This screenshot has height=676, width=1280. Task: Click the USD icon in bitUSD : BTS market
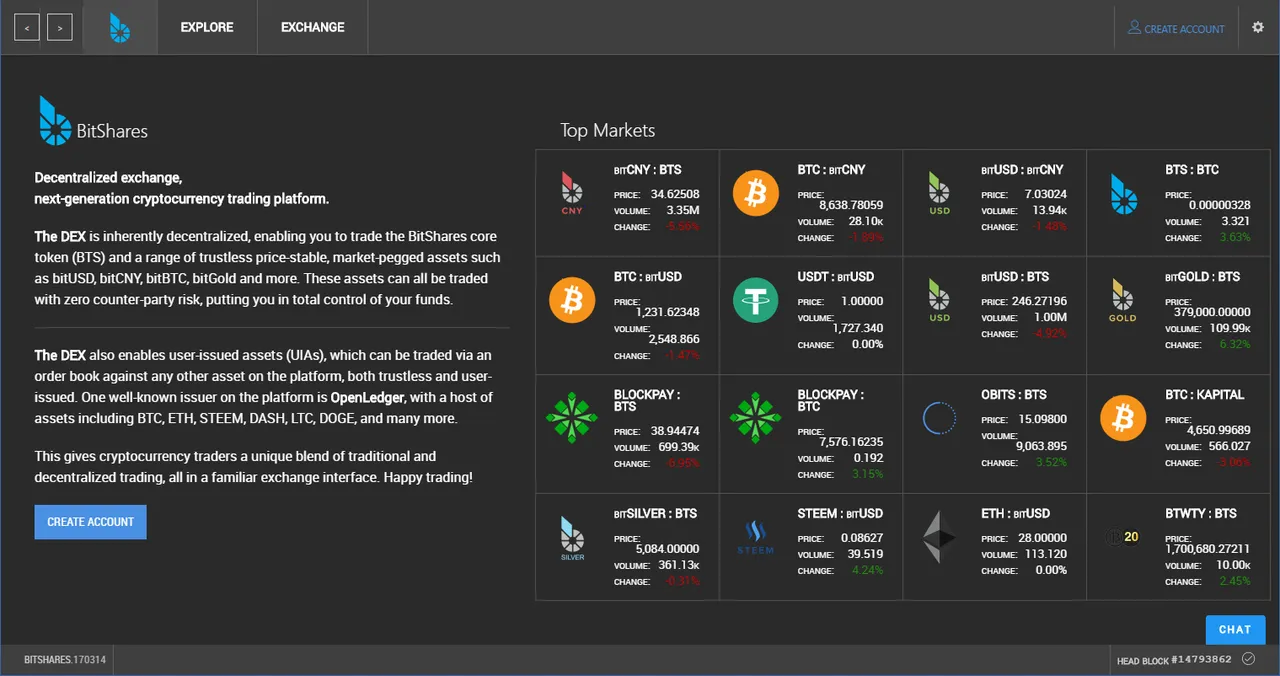939,301
